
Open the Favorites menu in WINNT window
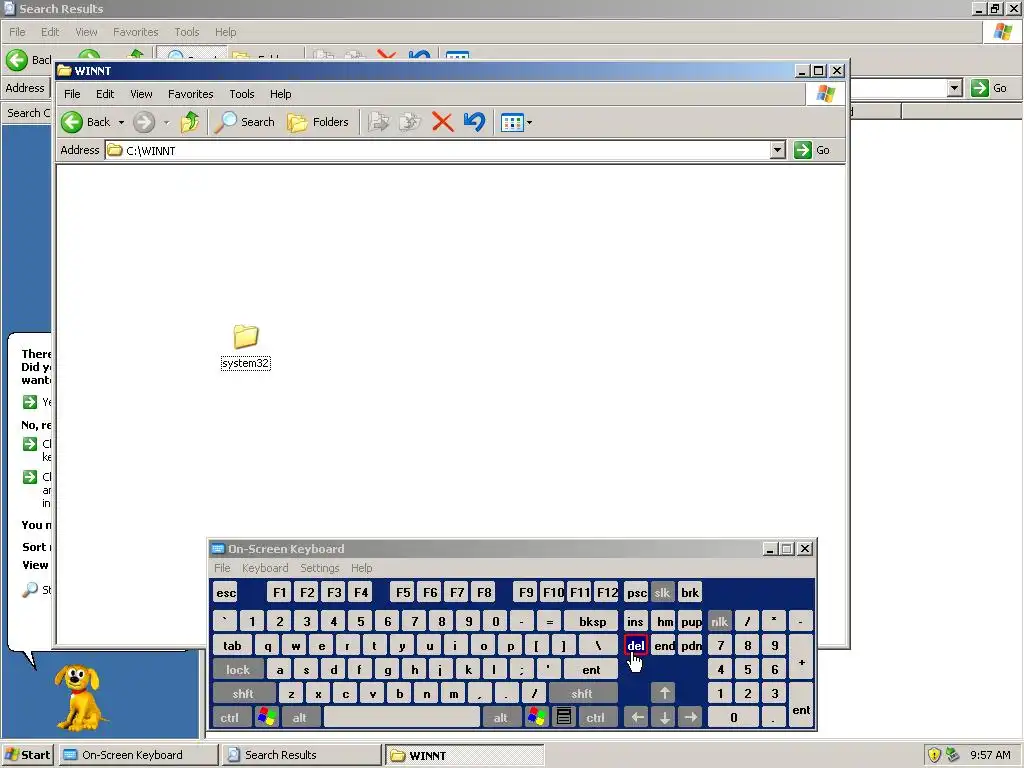pos(191,94)
